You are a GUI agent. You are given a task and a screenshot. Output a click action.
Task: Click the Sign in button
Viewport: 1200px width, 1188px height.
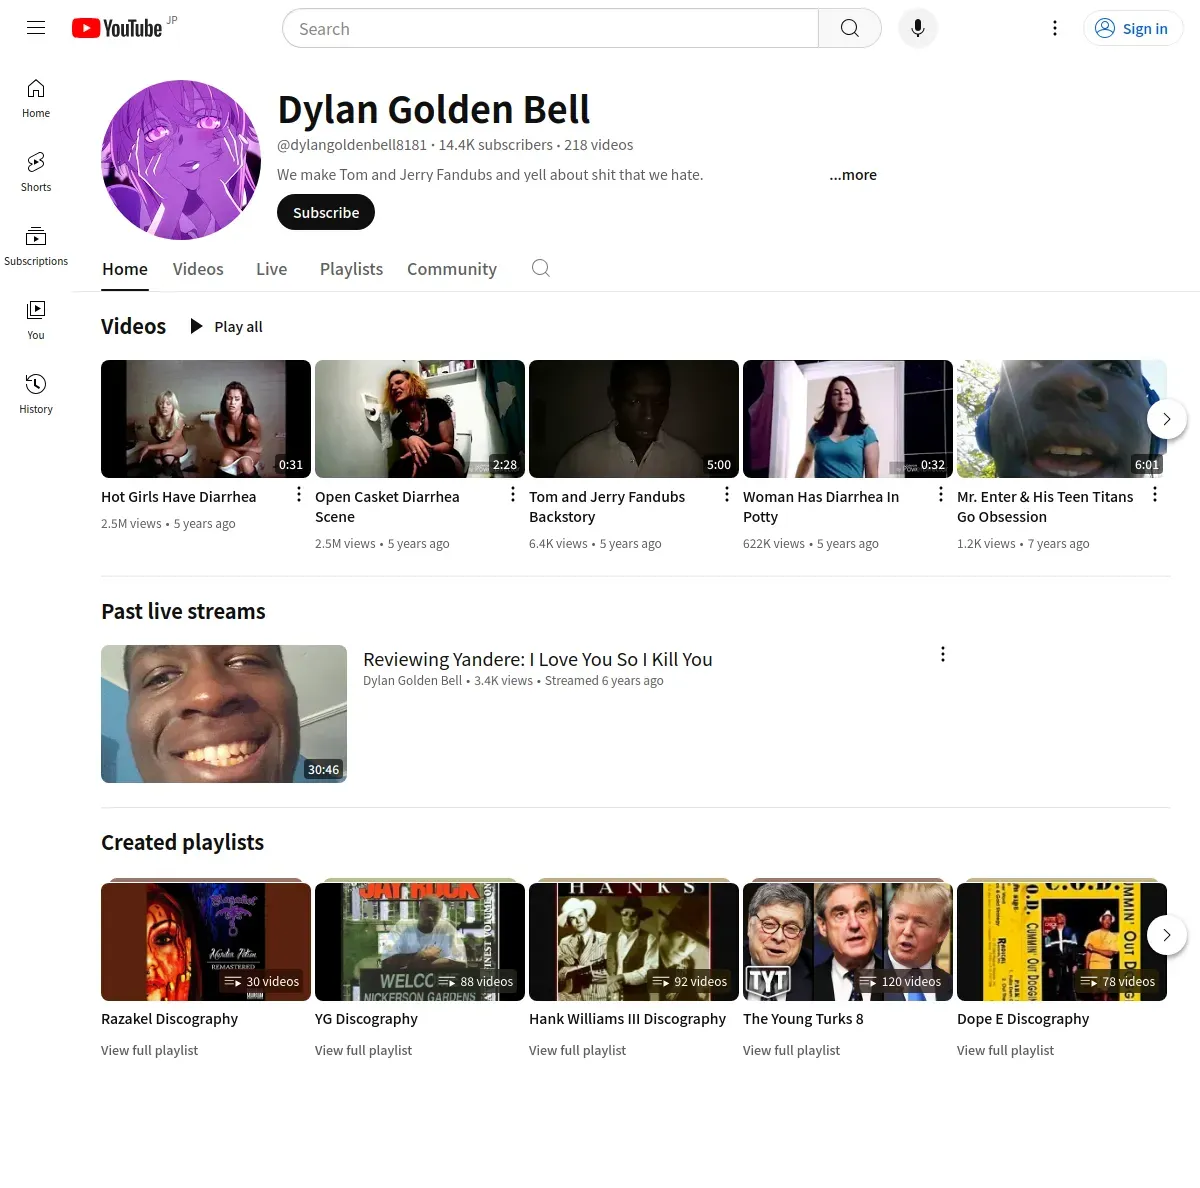click(1133, 28)
